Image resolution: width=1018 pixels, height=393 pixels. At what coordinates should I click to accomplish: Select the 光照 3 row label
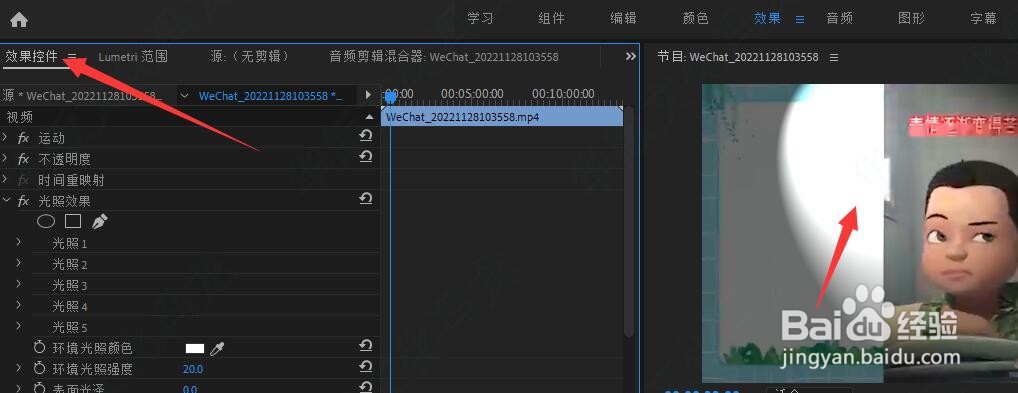tap(69, 285)
